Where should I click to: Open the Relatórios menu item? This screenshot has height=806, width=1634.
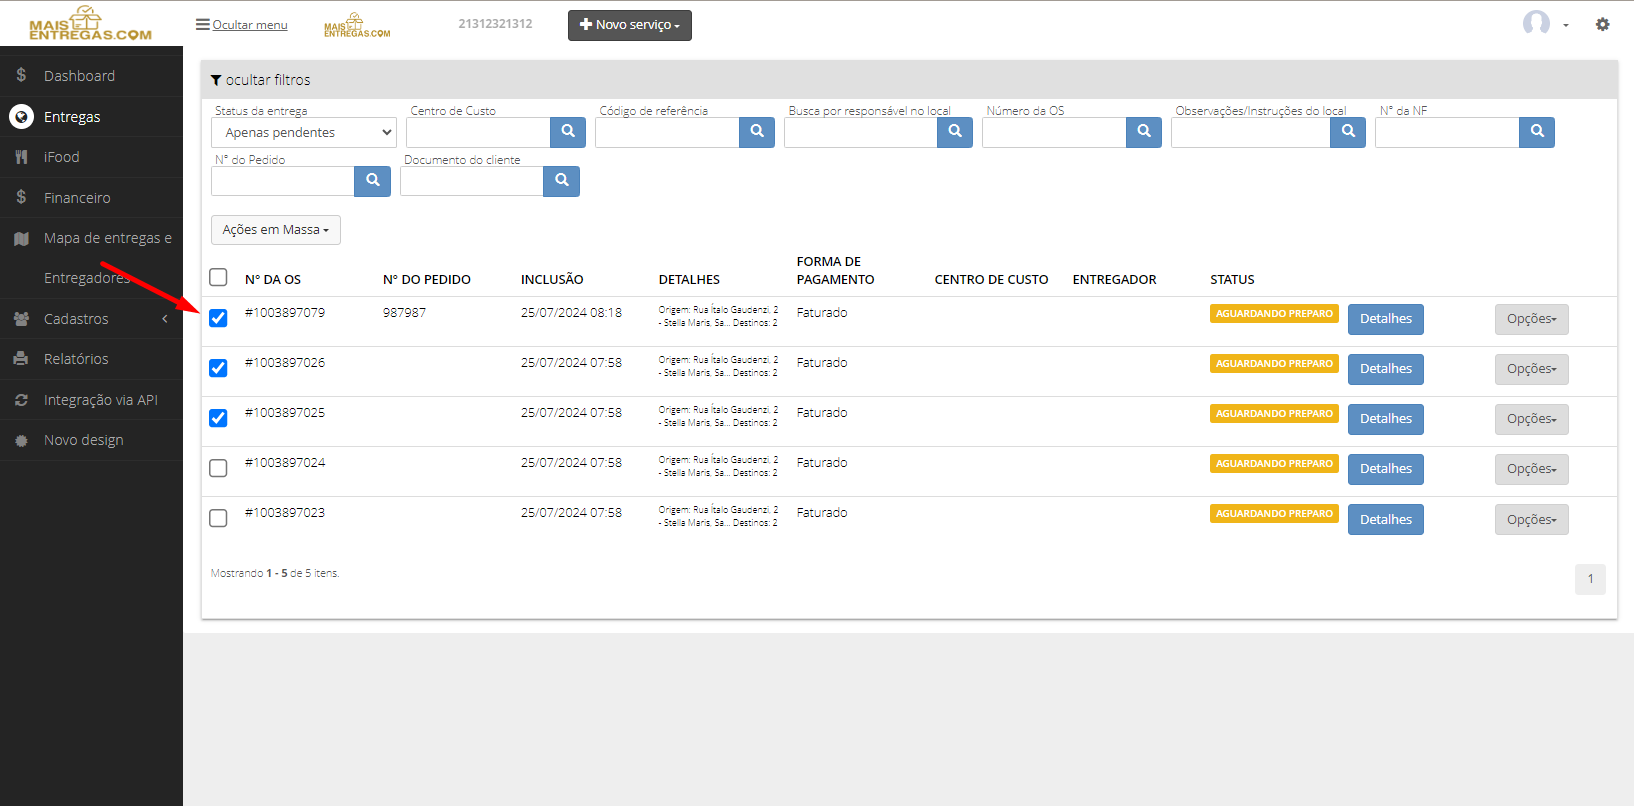pos(91,359)
